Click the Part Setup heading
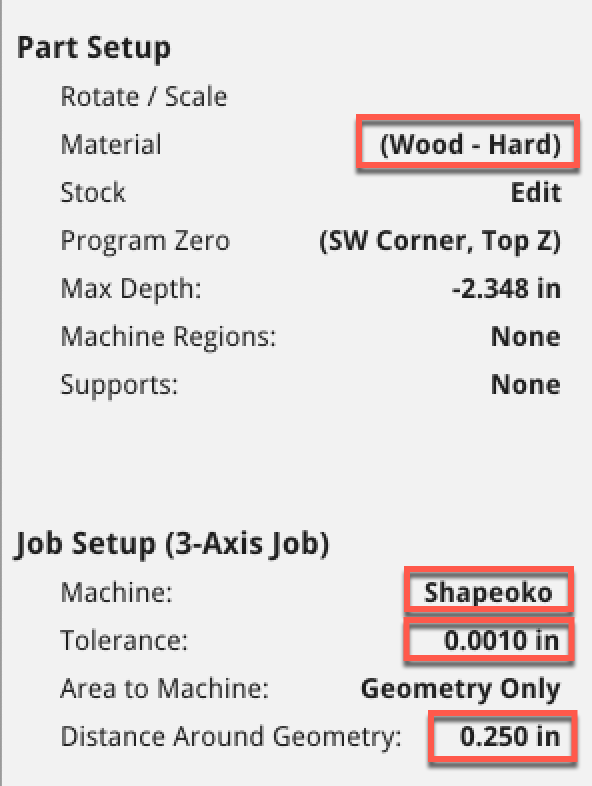592x786 pixels. pos(94,49)
